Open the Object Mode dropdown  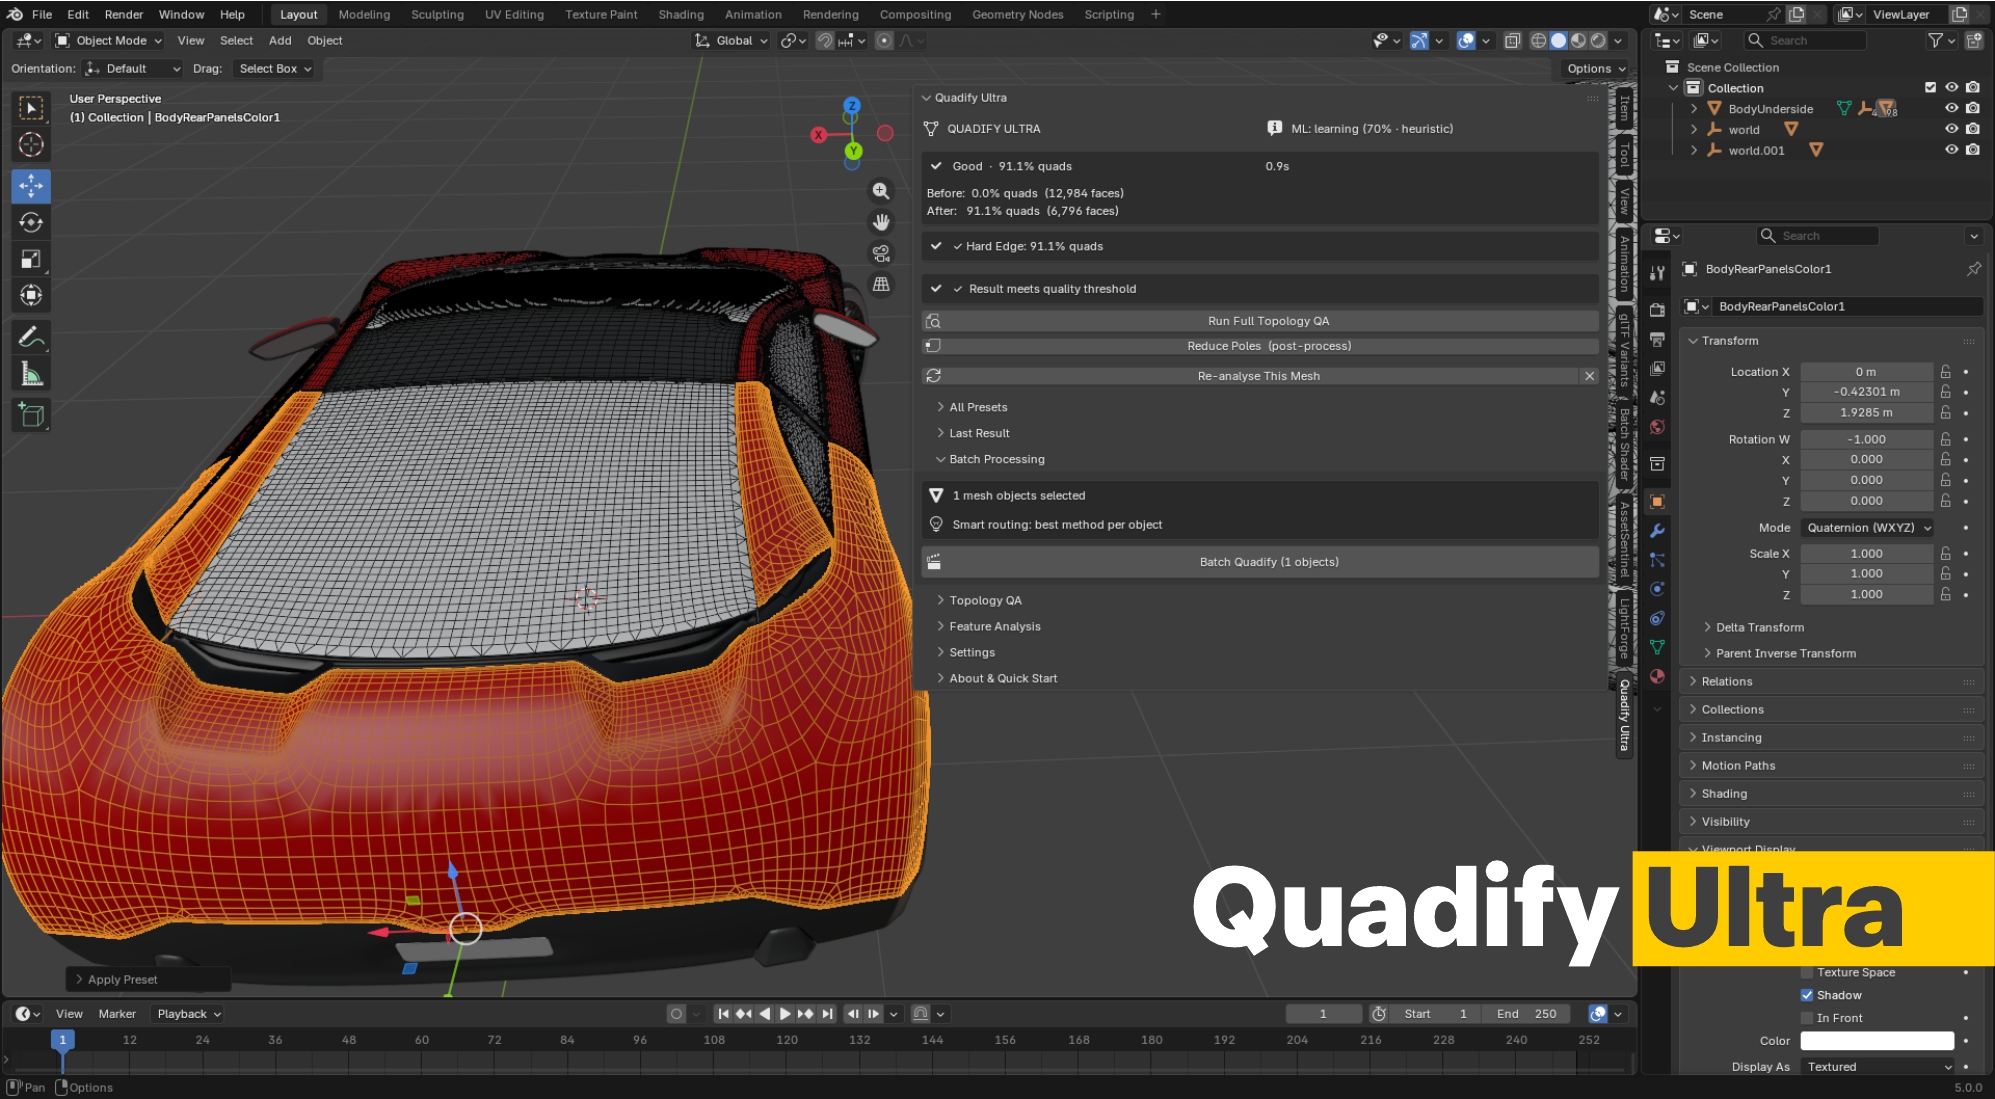point(109,41)
